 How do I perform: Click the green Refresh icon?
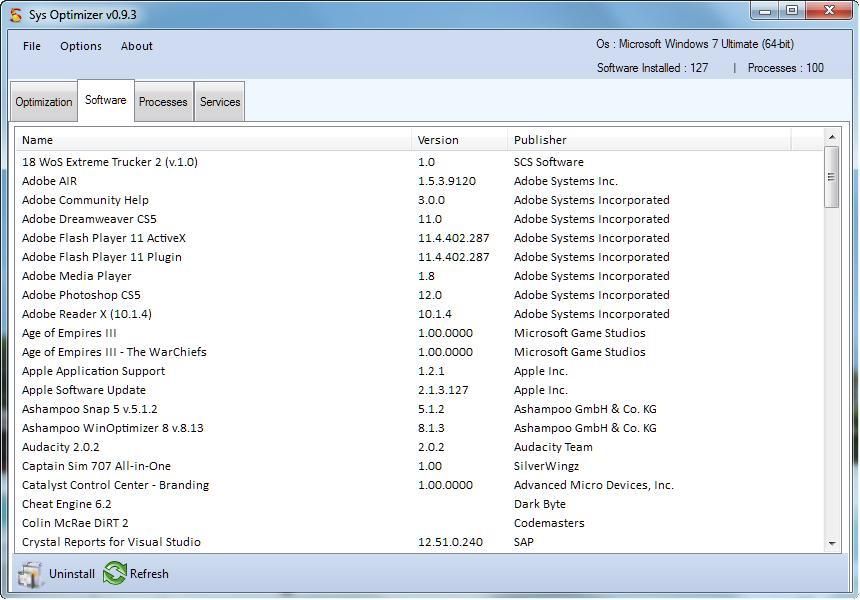[113, 573]
